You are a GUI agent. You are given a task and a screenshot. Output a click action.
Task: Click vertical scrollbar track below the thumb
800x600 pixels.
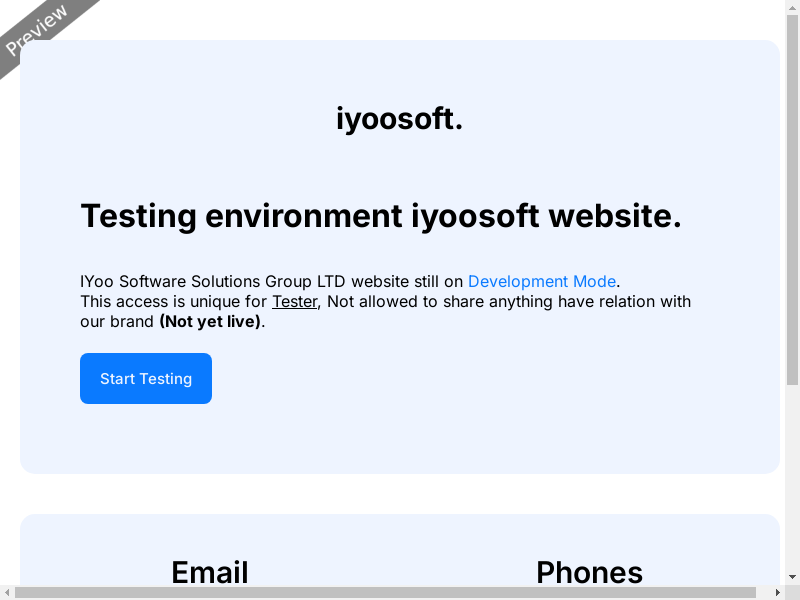[792, 480]
